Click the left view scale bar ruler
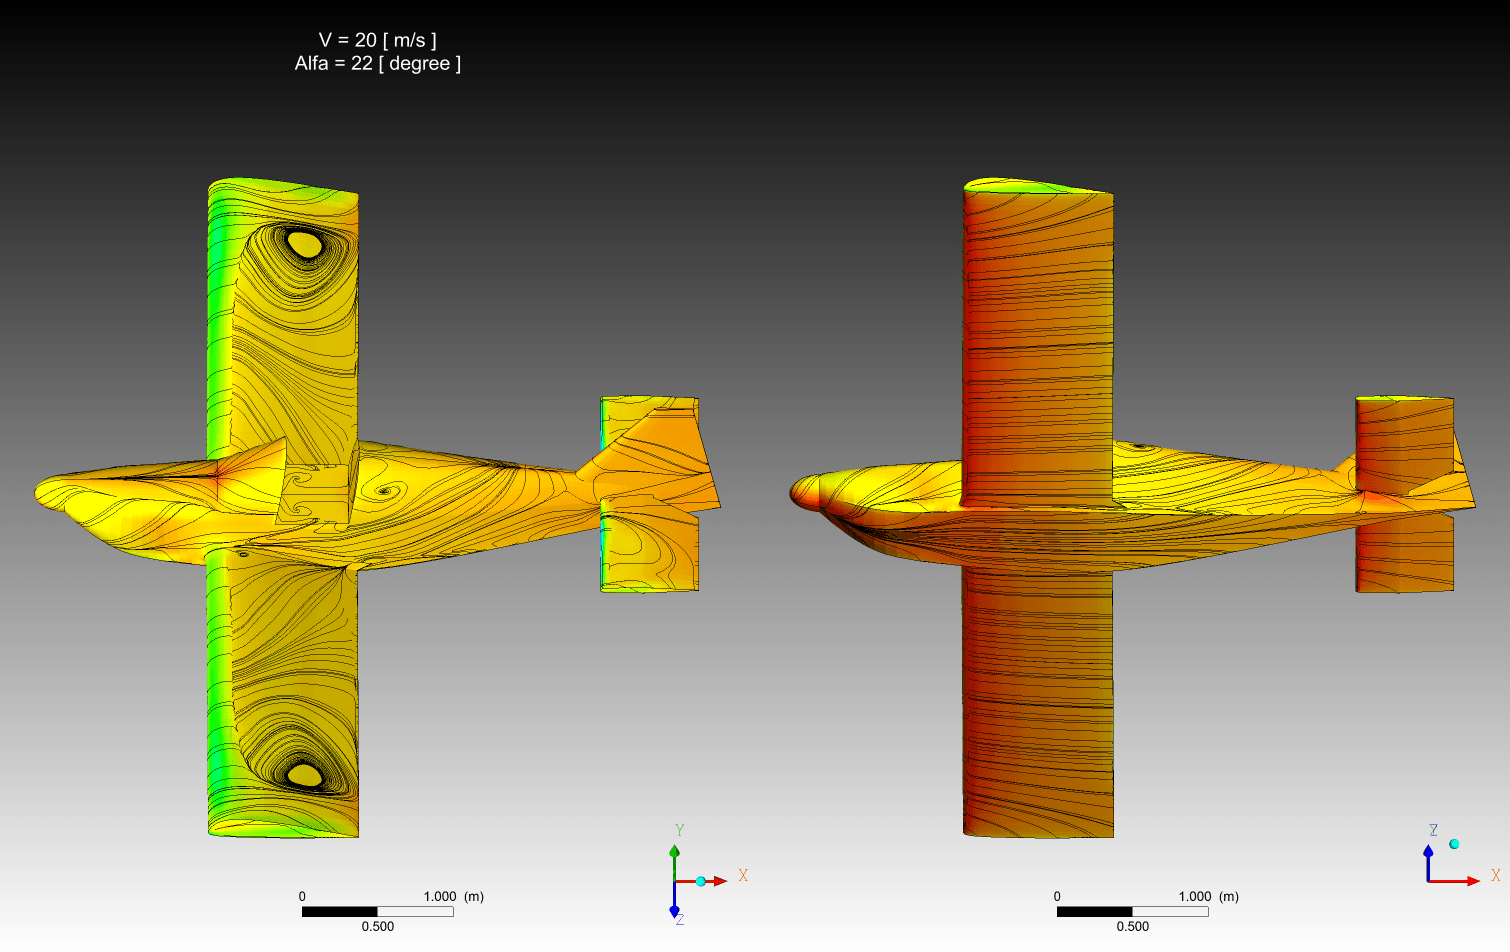 click(x=377, y=911)
